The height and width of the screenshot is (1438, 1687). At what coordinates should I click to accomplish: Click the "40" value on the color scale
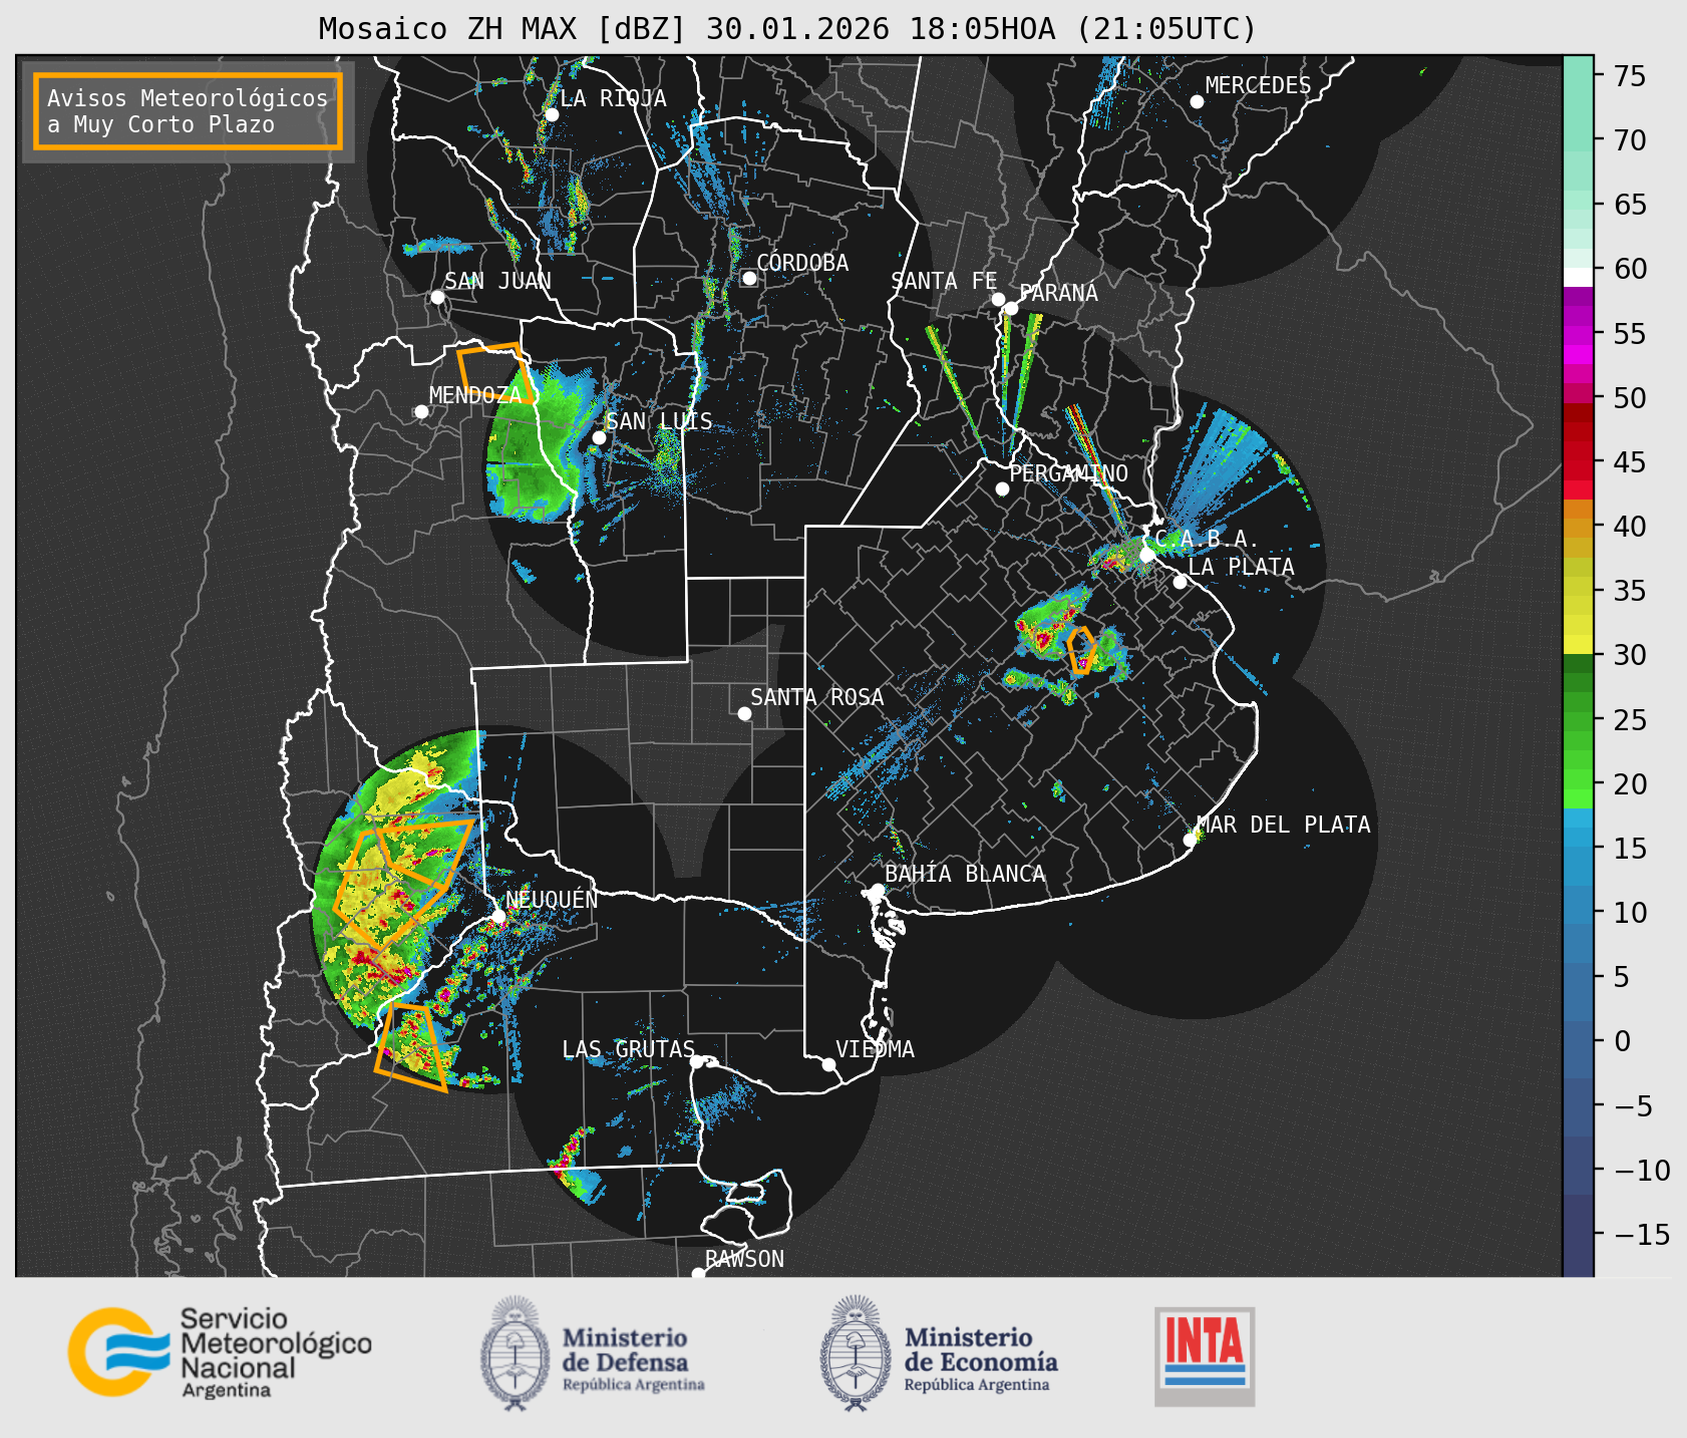point(1630,526)
